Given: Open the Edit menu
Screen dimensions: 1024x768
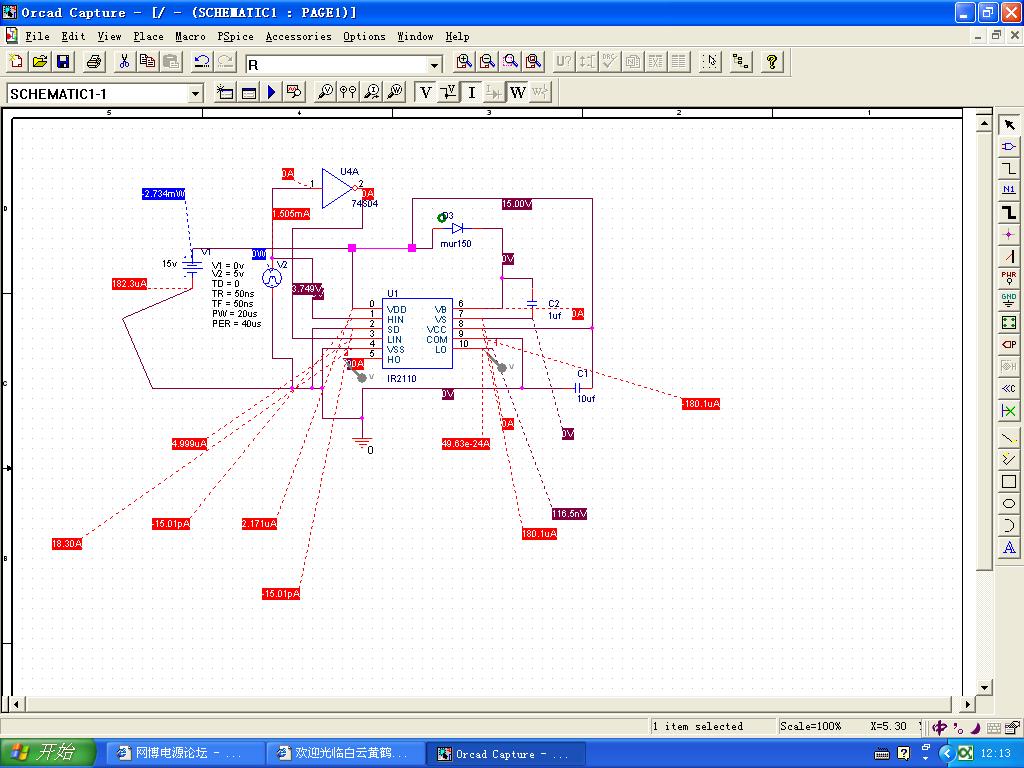Looking at the screenshot, I should coord(73,37).
